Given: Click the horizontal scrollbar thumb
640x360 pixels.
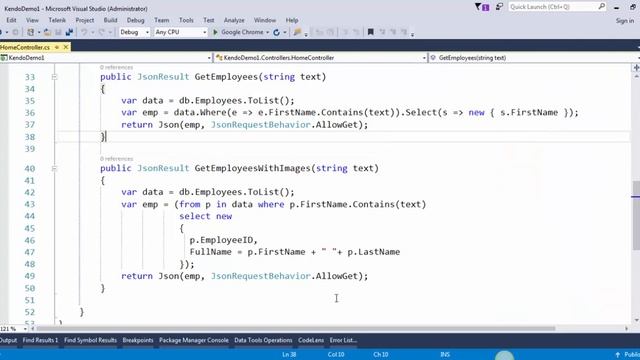Looking at the screenshot, I should click(296, 329).
